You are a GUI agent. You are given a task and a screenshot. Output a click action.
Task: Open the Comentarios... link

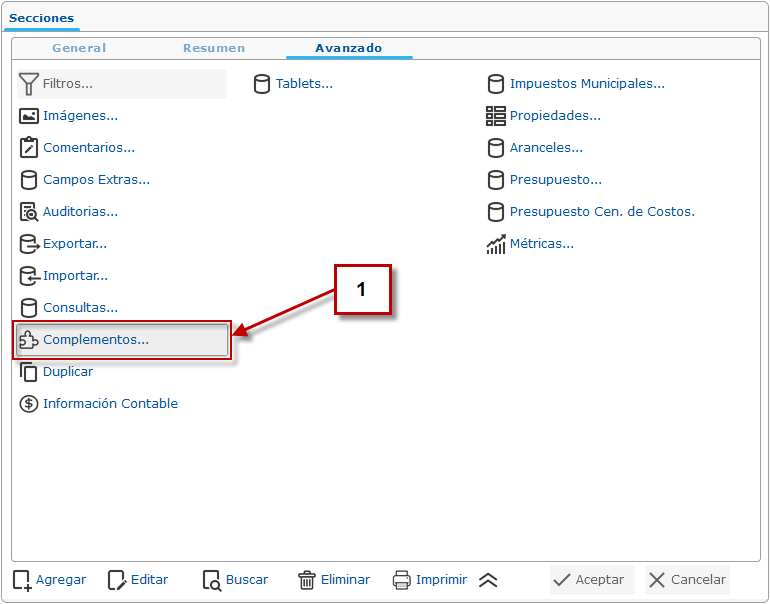tap(89, 148)
